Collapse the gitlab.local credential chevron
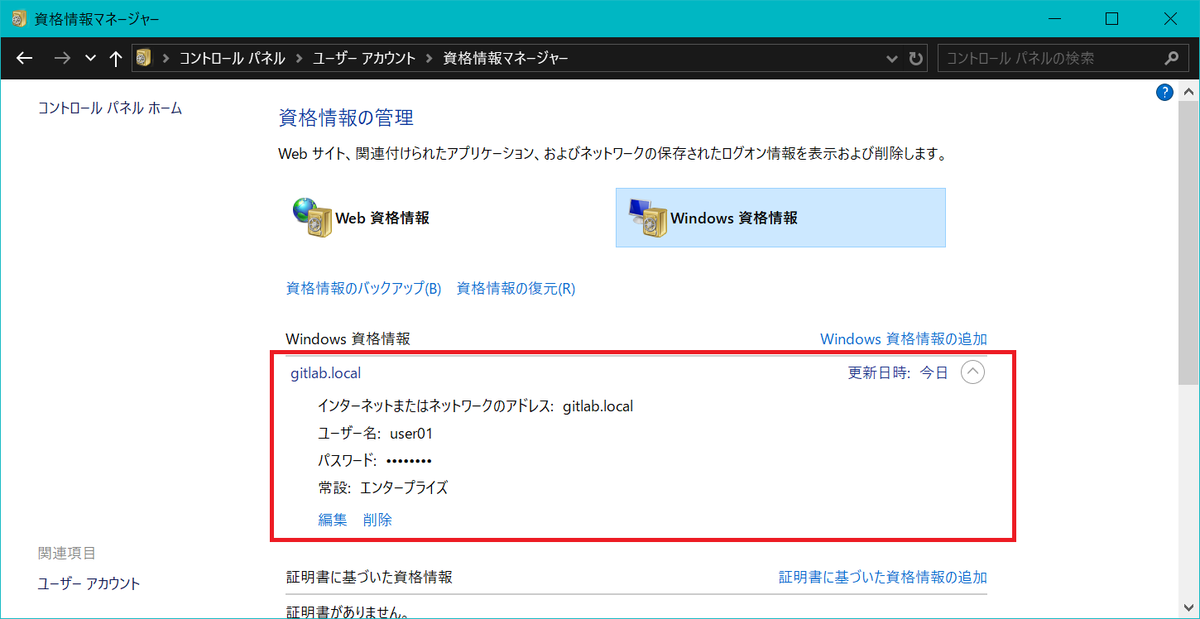 click(972, 373)
